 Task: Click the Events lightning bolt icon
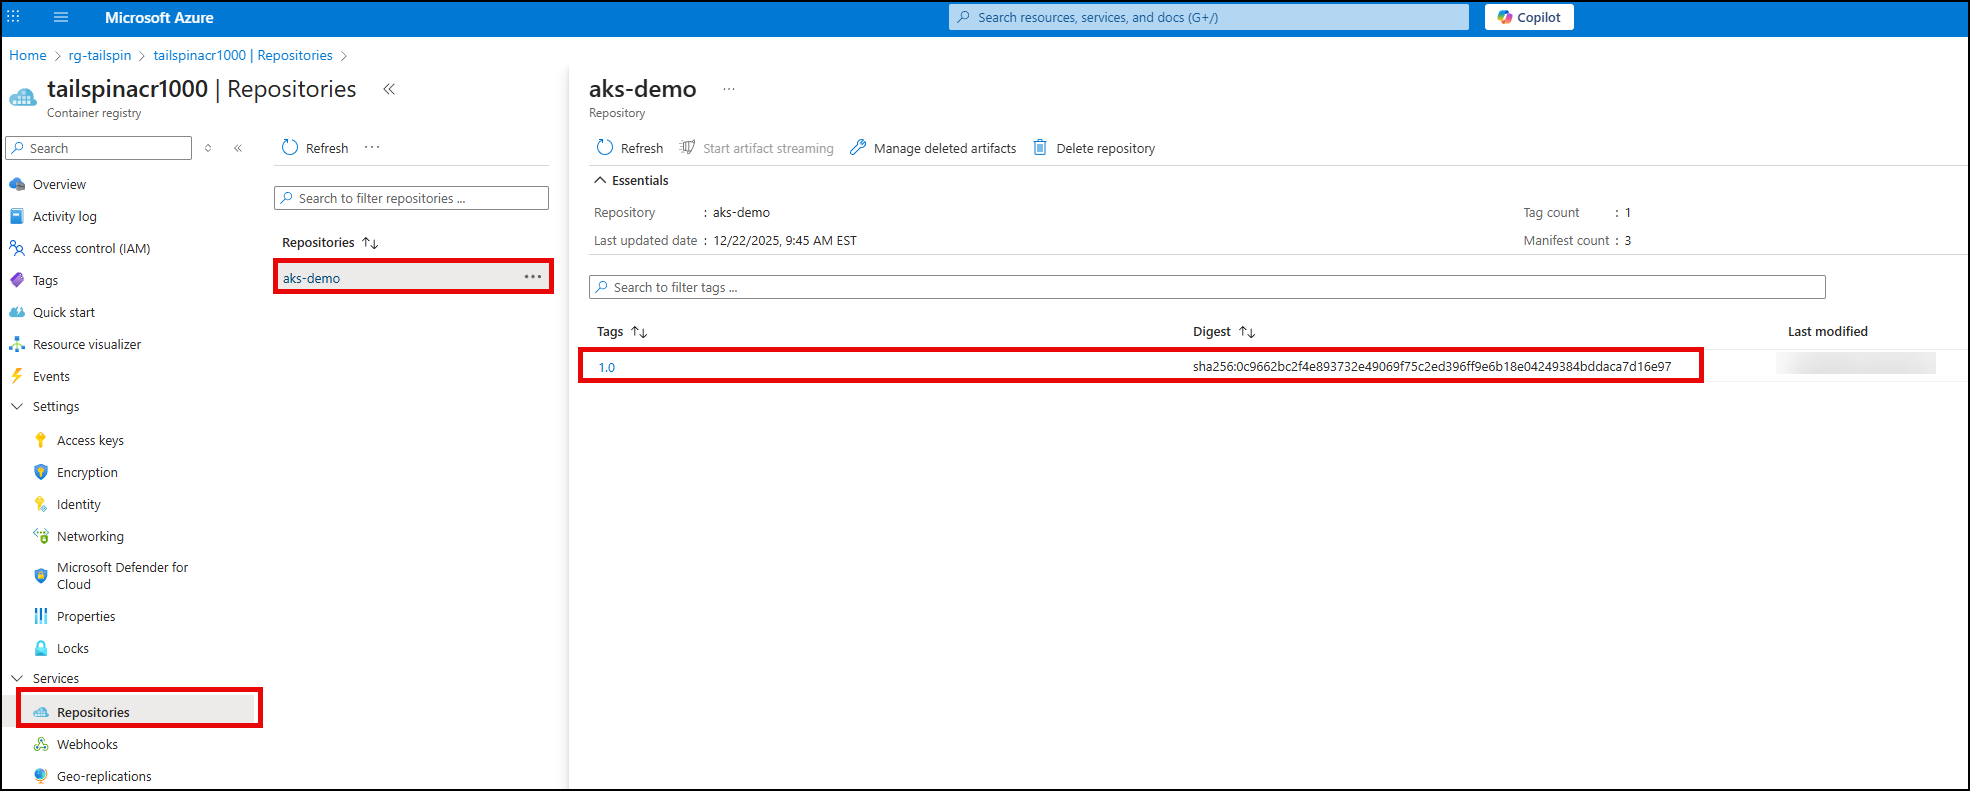17,377
